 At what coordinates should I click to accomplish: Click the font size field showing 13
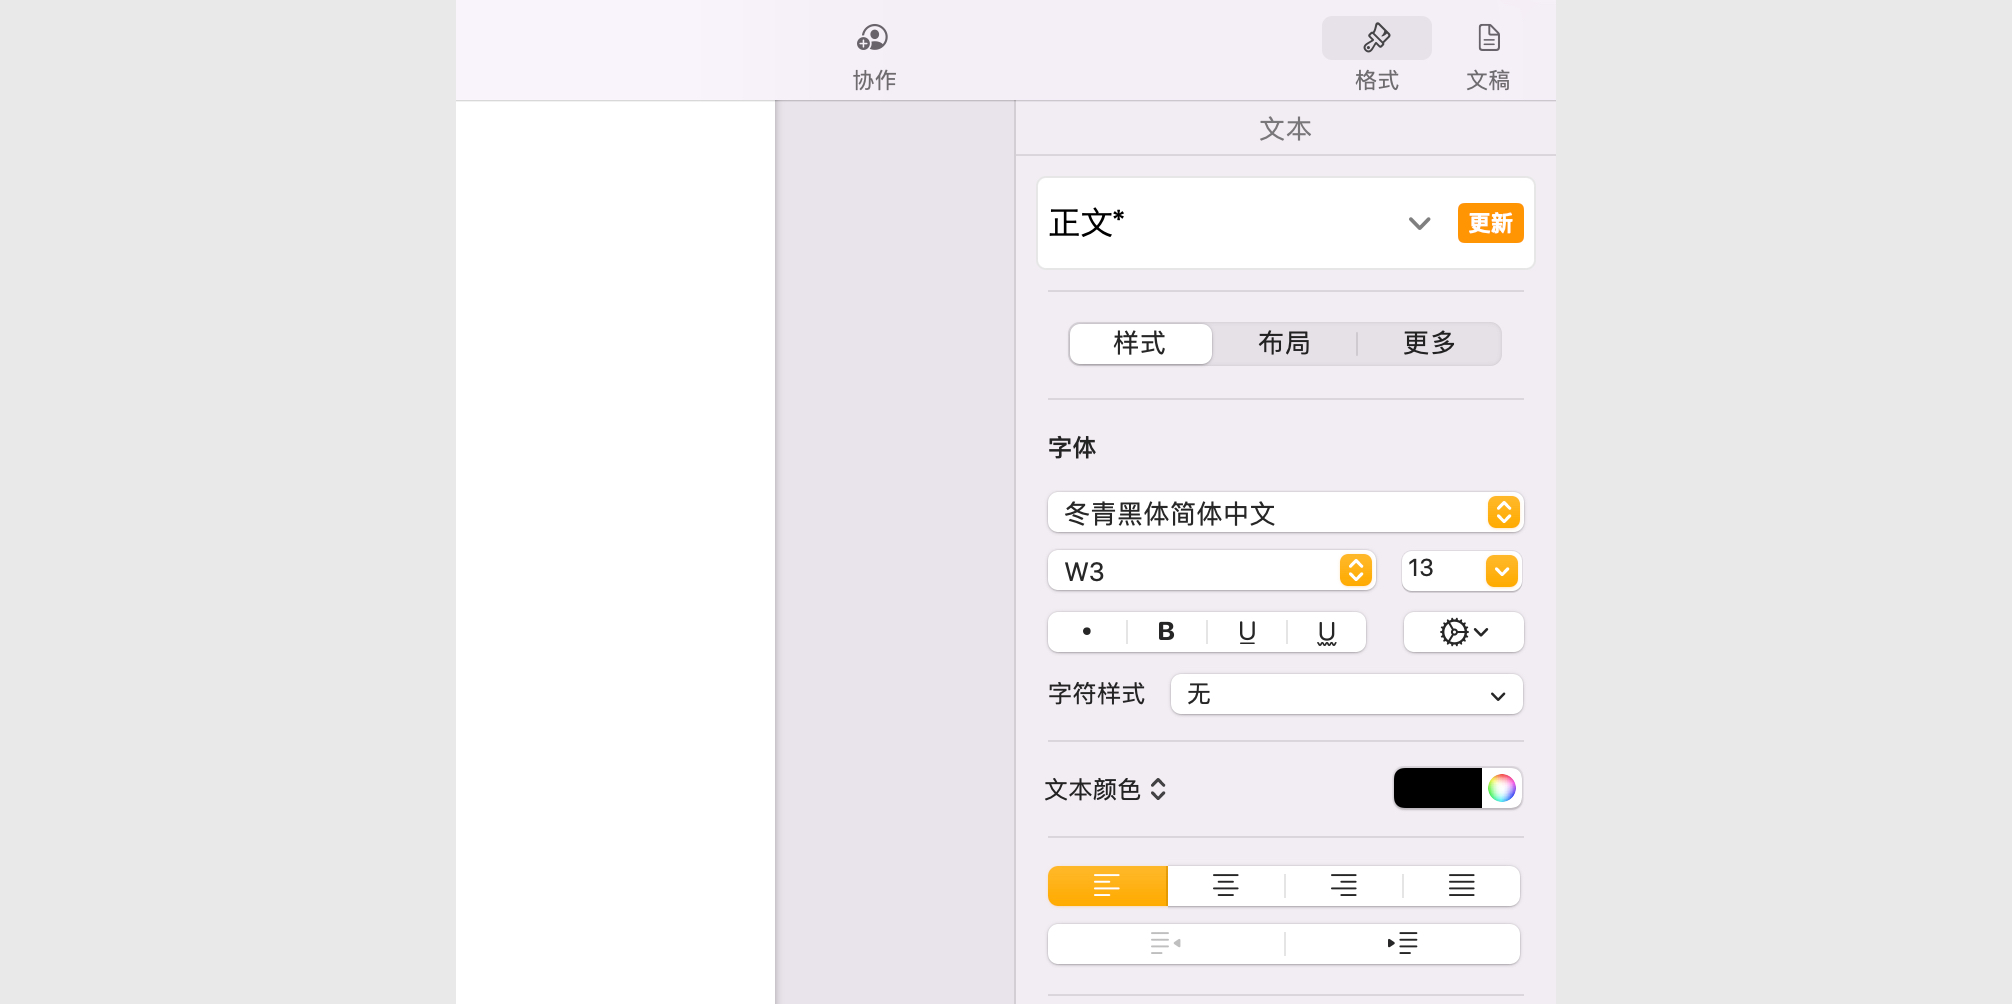1441,569
